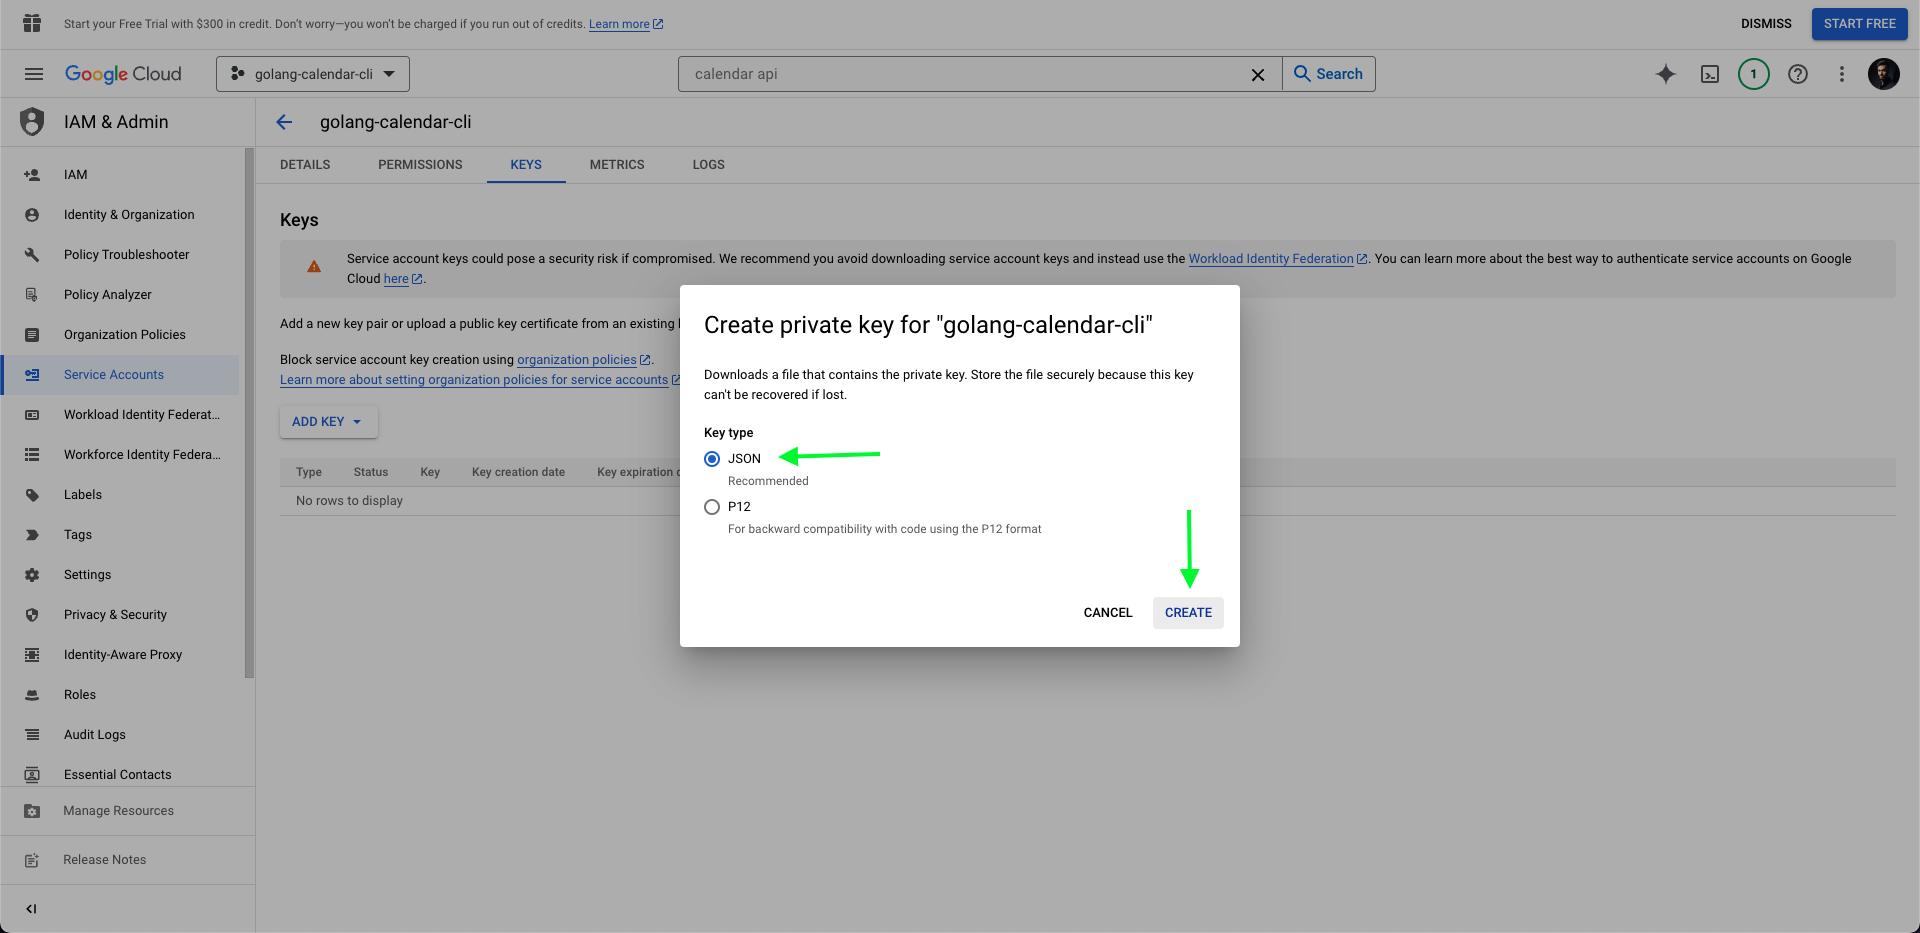
Task: Select the P12 key type radio button
Action: [x=712, y=507]
